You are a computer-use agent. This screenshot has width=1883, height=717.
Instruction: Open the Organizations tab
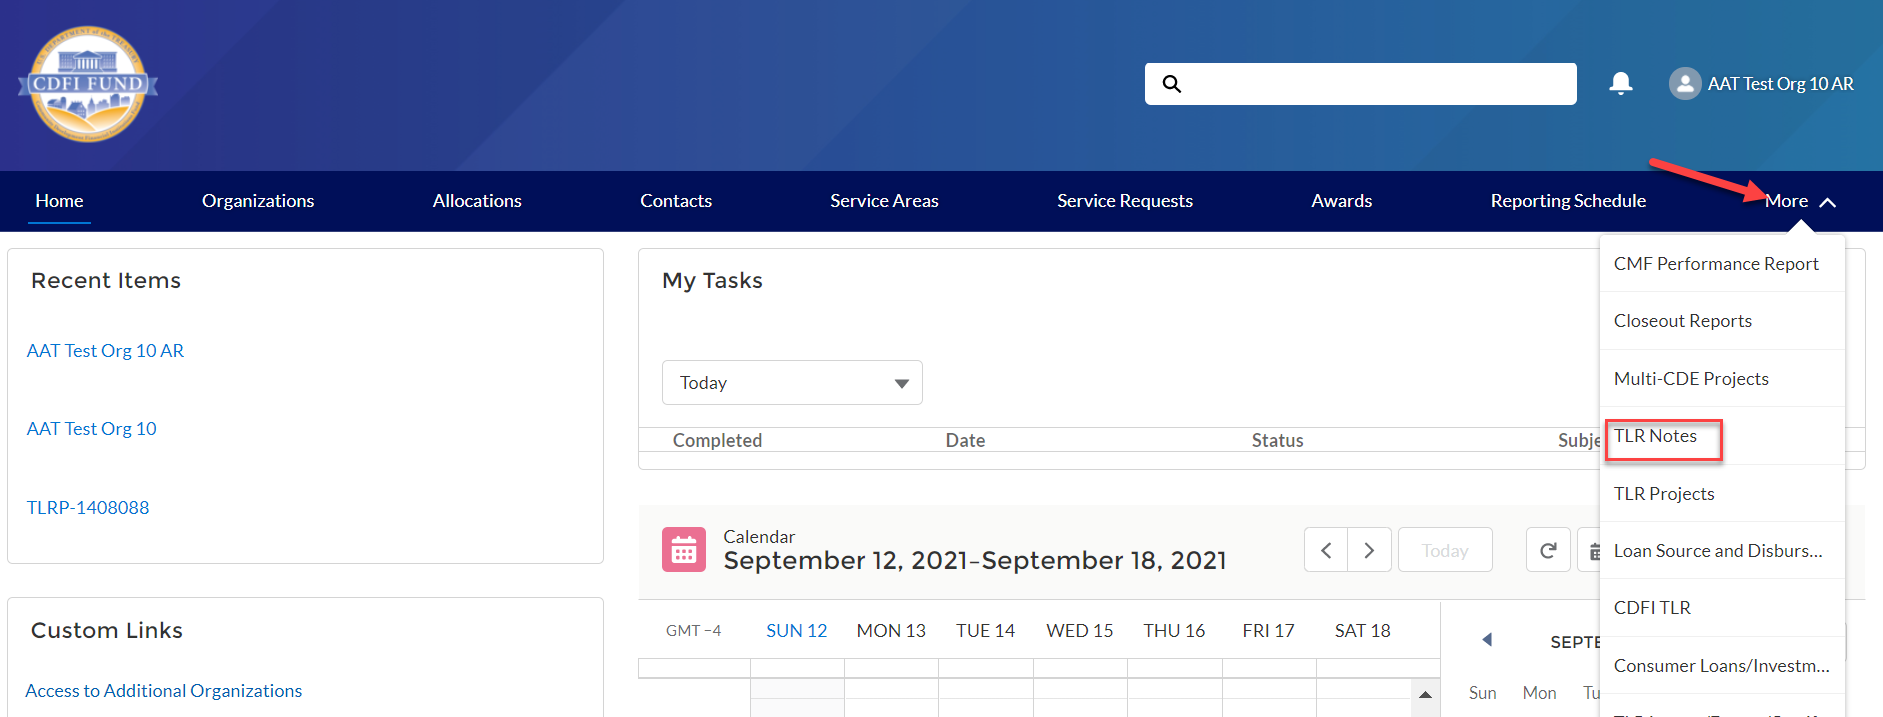[258, 201]
